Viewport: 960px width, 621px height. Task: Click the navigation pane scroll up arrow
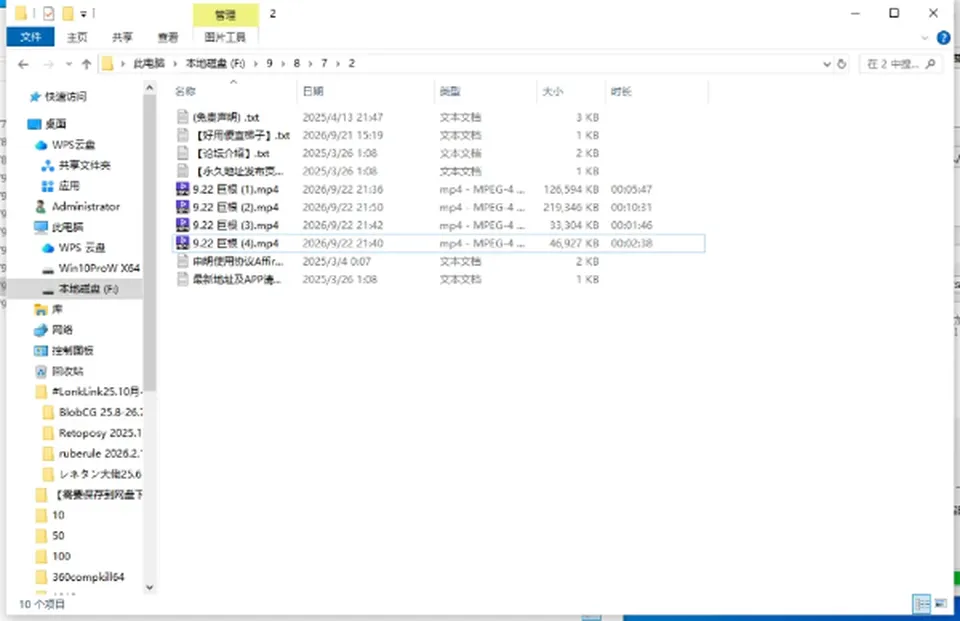pos(149,88)
